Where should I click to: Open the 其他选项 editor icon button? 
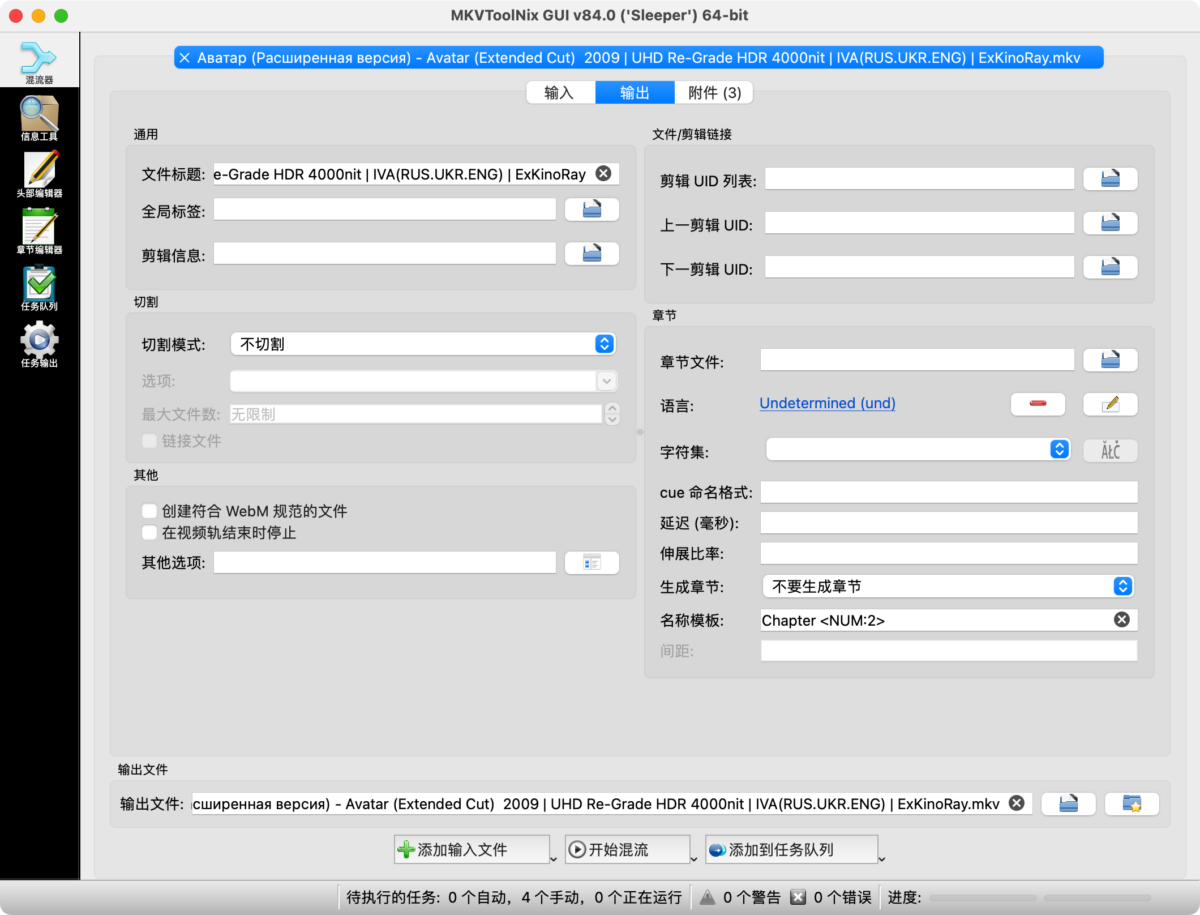click(x=592, y=563)
